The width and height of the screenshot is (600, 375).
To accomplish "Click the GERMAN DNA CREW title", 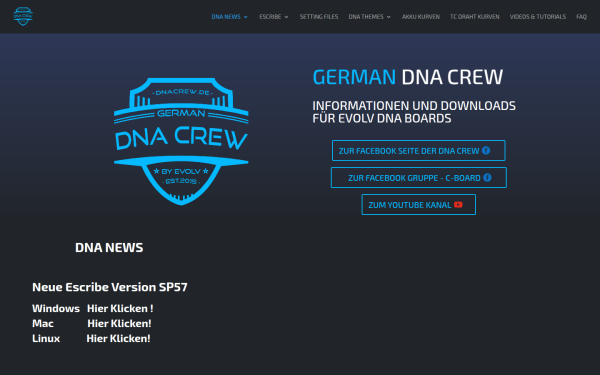I will pos(408,77).
